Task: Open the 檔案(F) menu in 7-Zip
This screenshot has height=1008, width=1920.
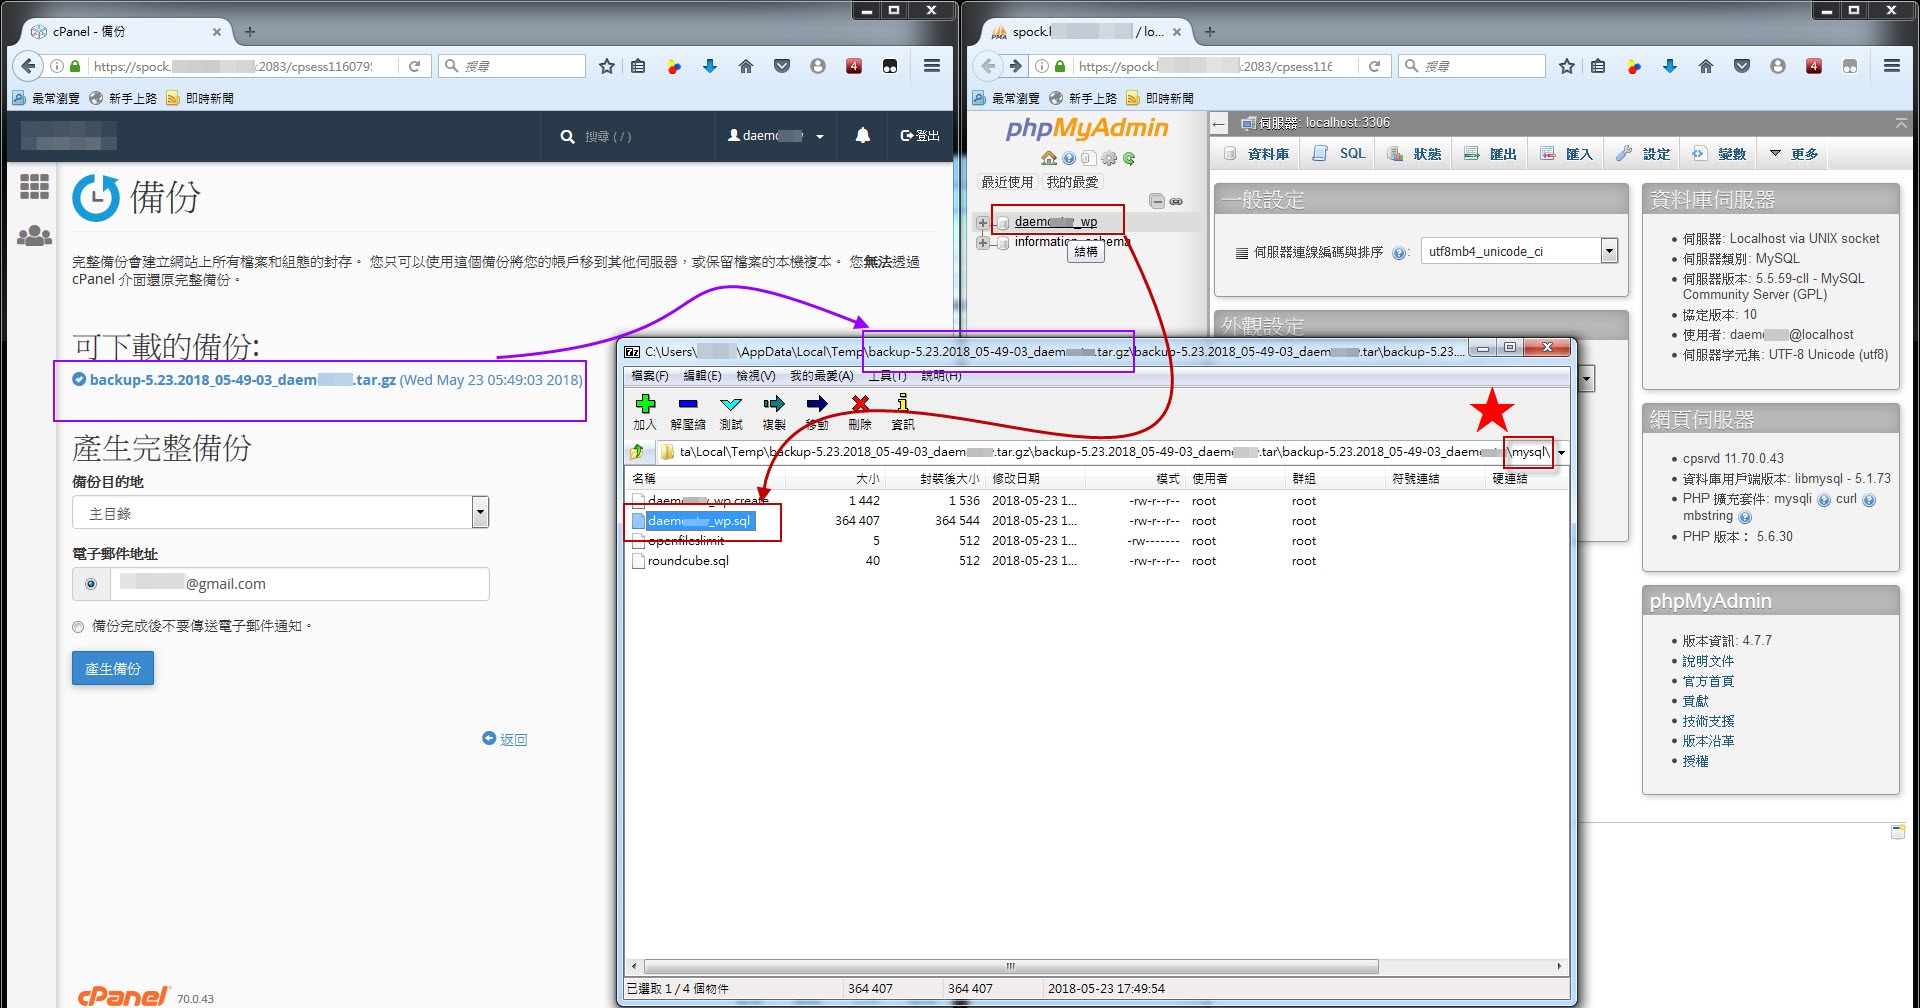Action: coord(650,376)
